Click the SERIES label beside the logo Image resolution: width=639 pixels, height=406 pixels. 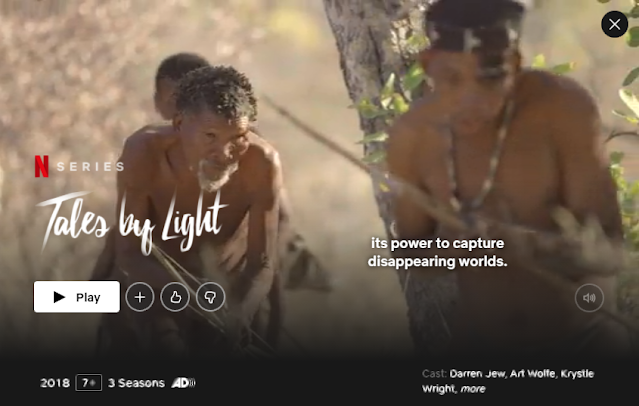[90, 166]
